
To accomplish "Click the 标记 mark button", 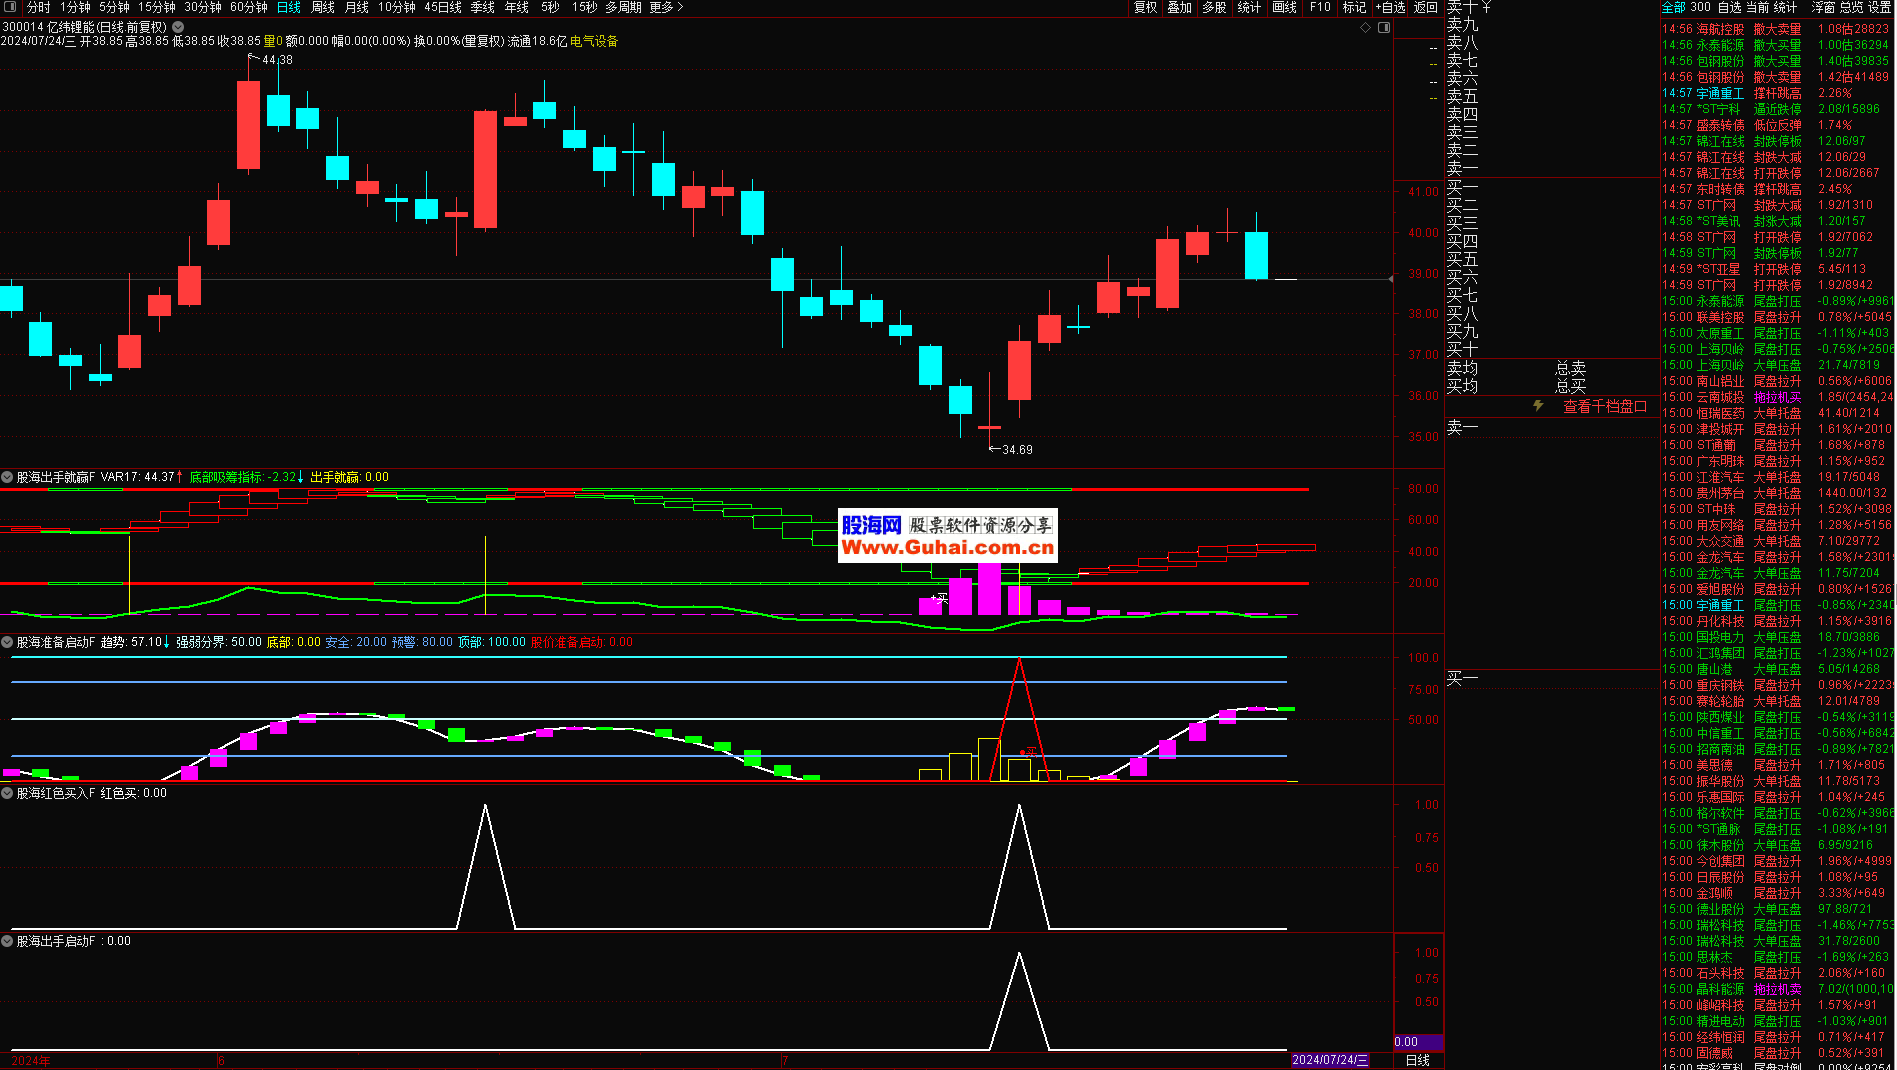I will pyautogui.click(x=1354, y=7).
